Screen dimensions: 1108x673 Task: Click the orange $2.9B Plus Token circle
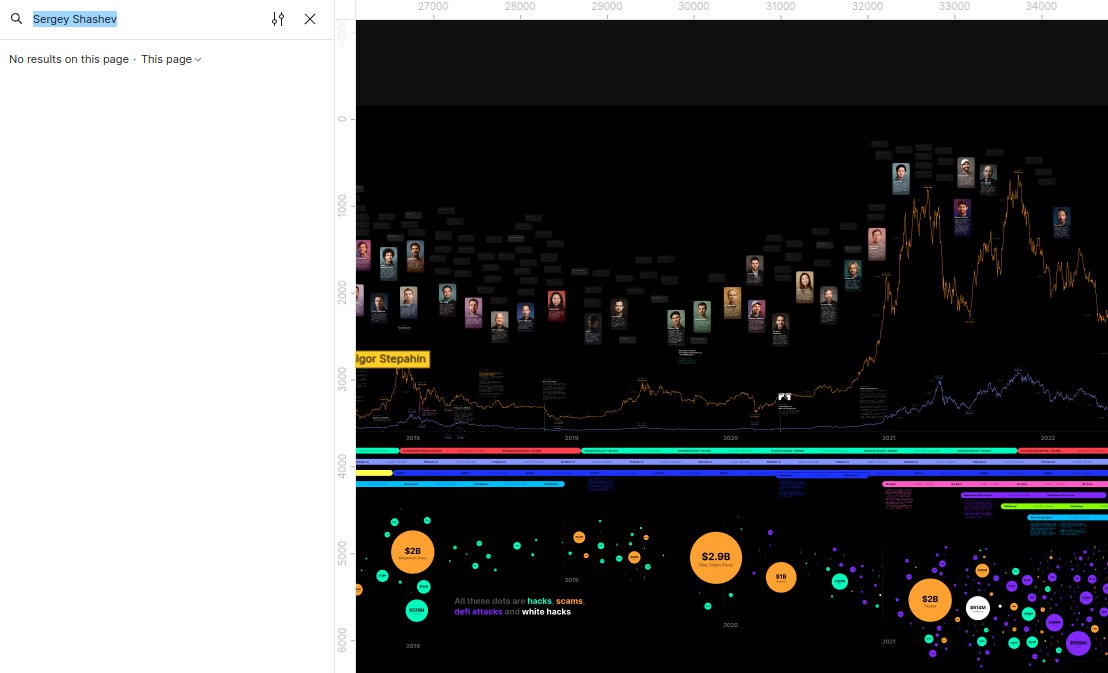(715, 558)
